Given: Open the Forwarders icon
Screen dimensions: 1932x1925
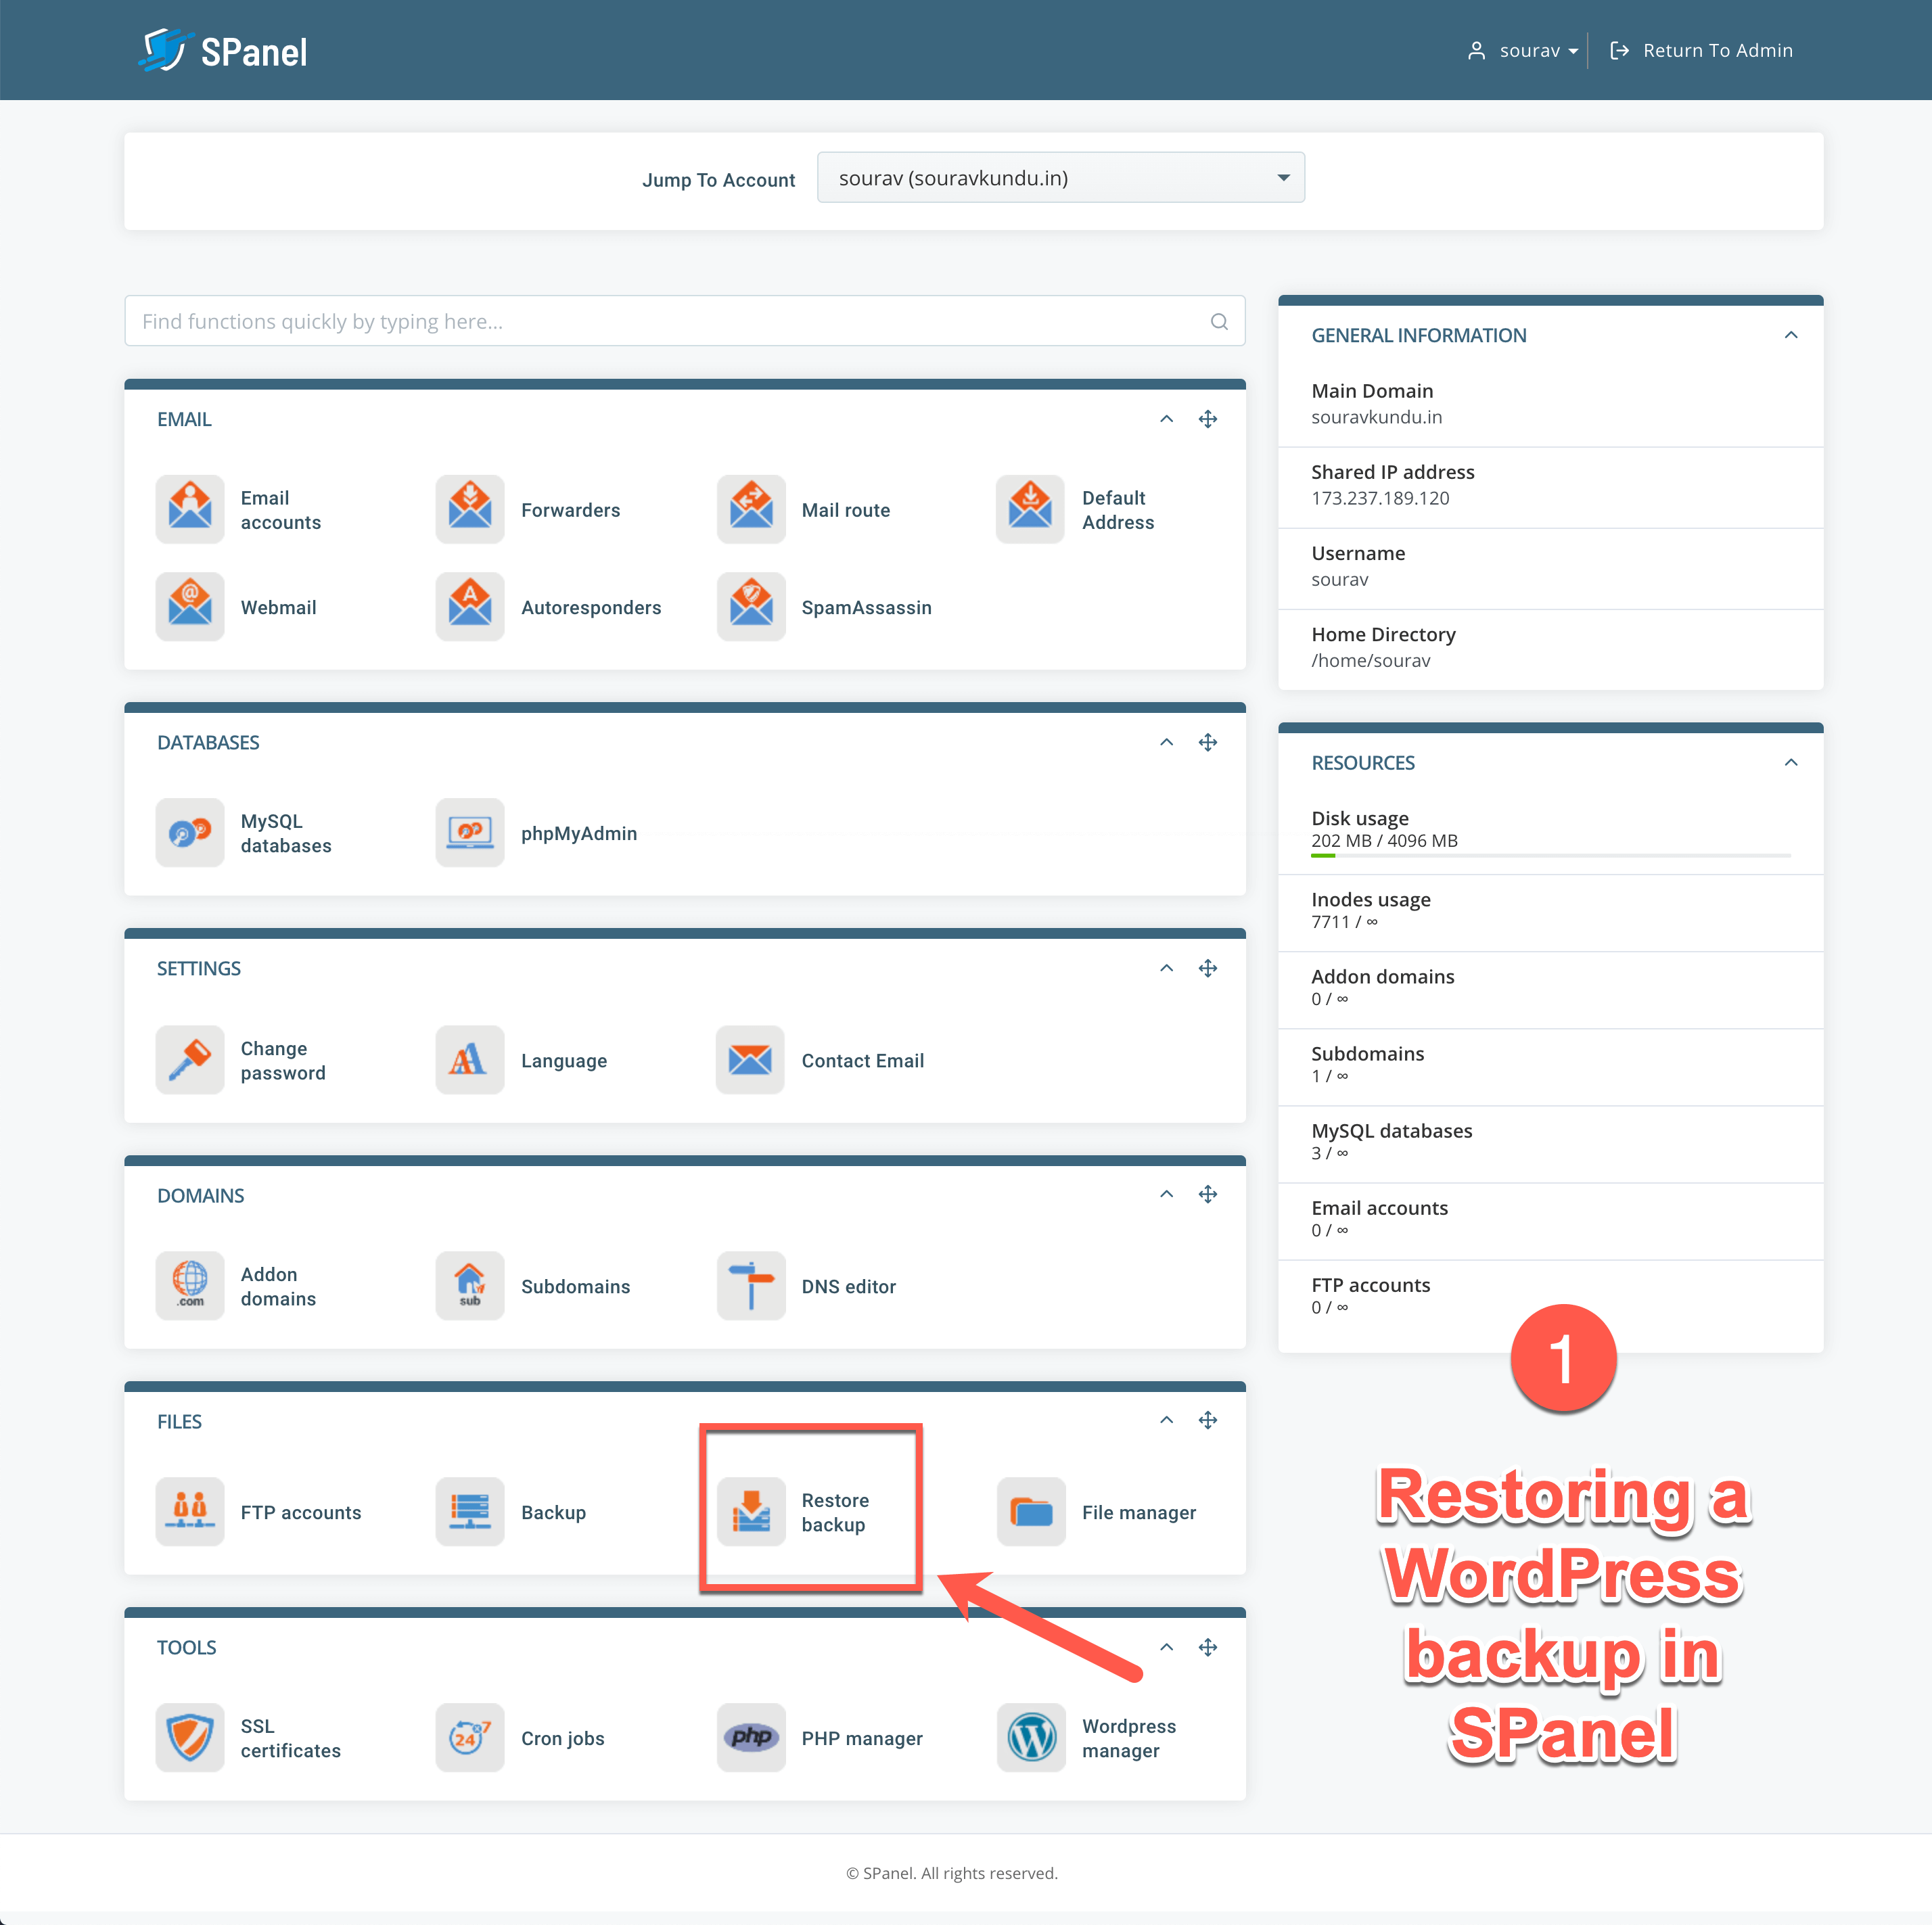Looking at the screenshot, I should tap(470, 510).
